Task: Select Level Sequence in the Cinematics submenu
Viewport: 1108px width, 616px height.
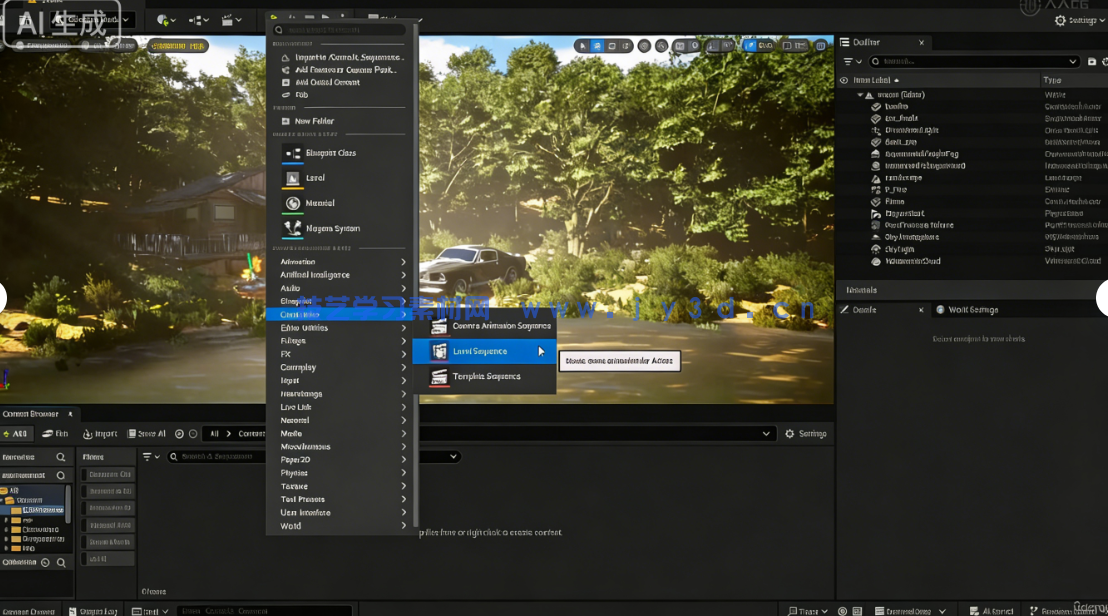Action: [x=480, y=351]
